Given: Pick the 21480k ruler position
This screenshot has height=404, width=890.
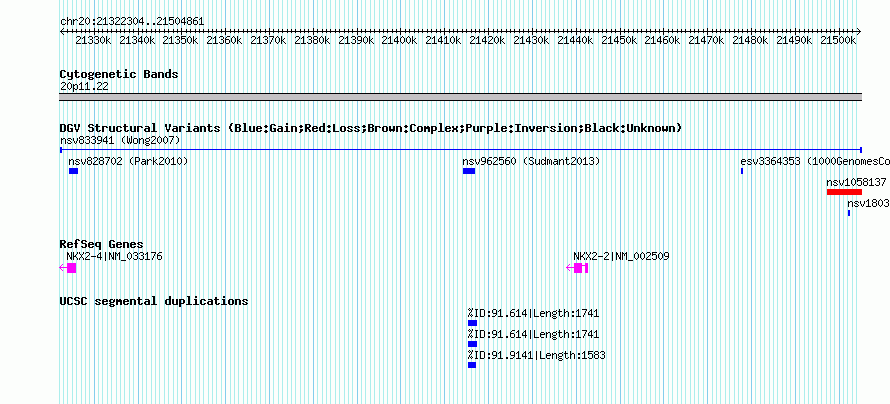Looking at the screenshot, I should (750, 40).
